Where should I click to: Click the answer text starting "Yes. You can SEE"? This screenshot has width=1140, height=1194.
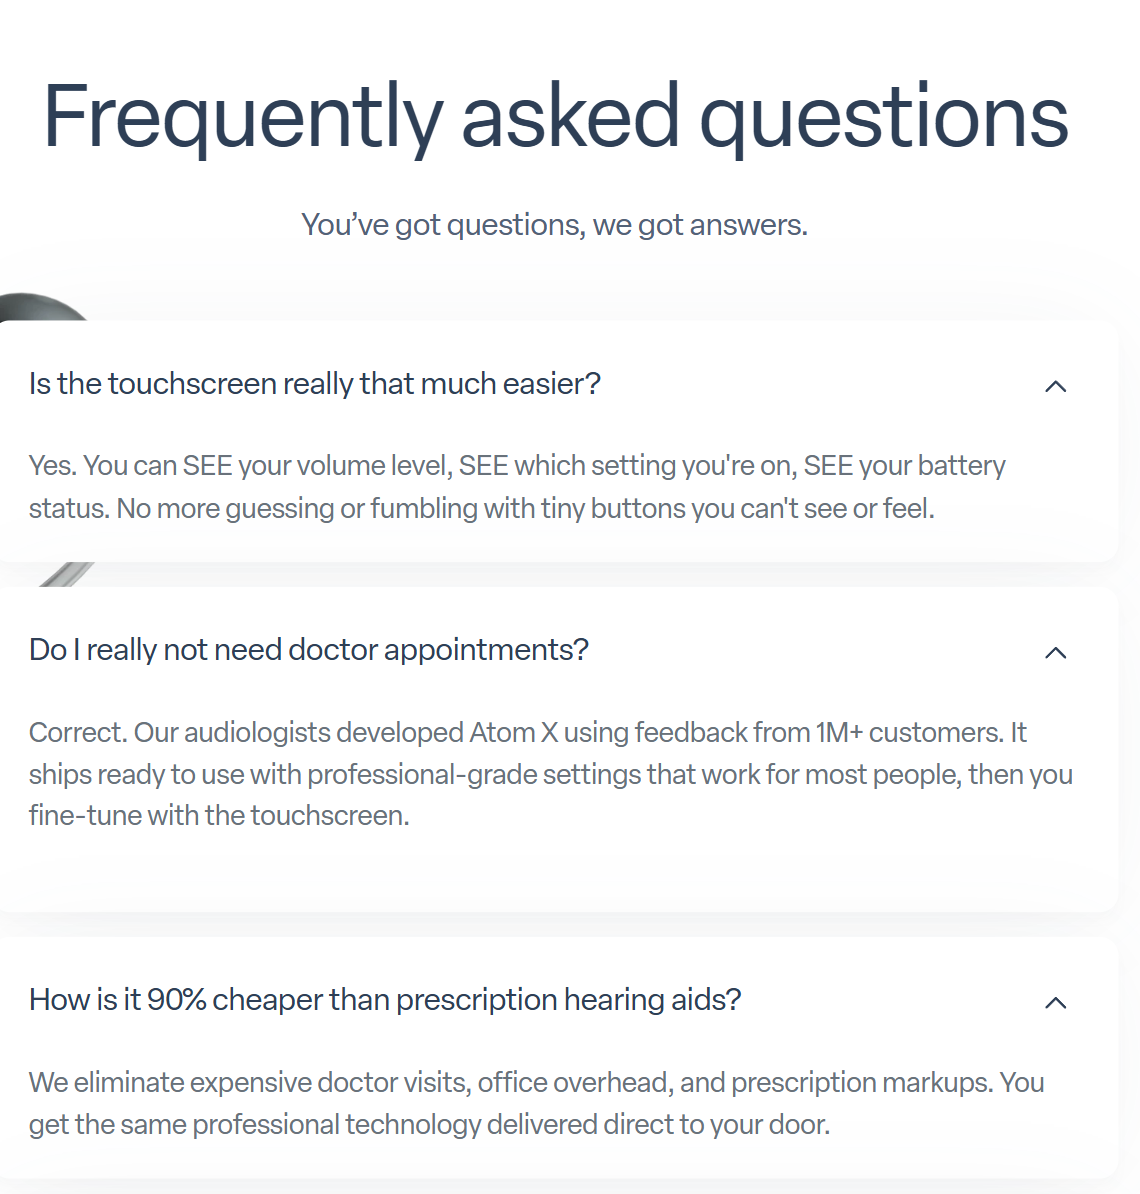pyautogui.click(x=517, y=487)
